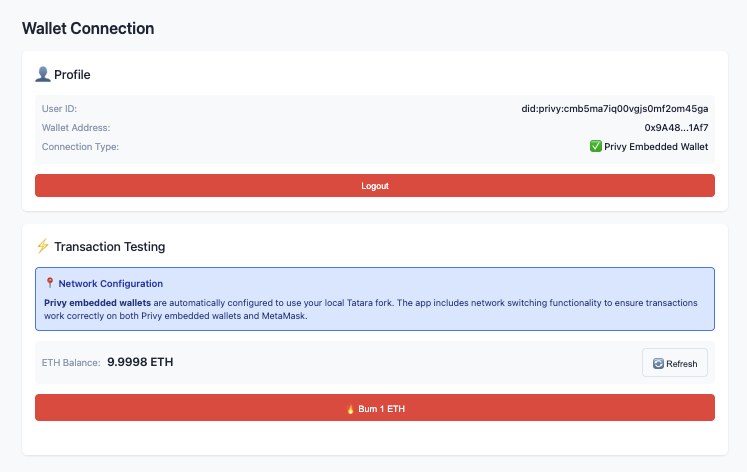
Task: Click the Logout button
Action: [x=375, y=186]
